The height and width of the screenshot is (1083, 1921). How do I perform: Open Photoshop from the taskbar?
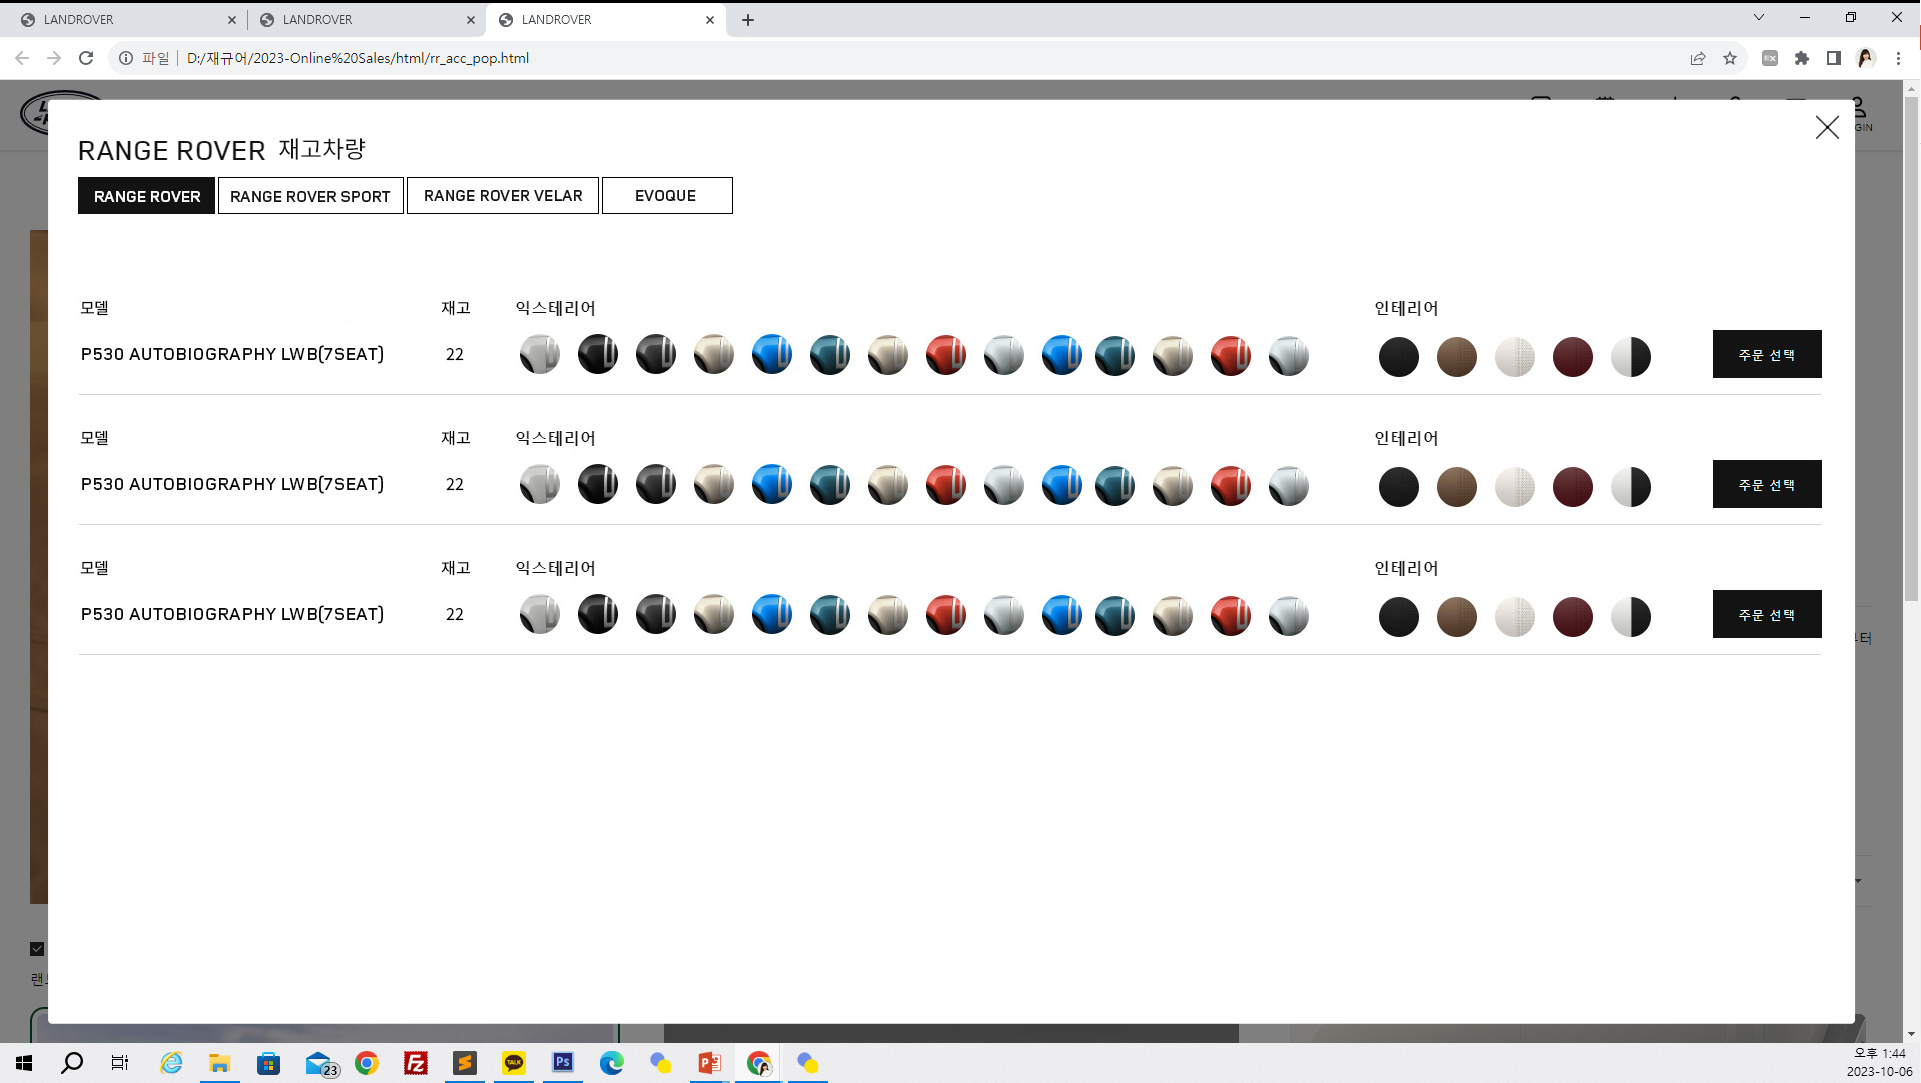563,1062
